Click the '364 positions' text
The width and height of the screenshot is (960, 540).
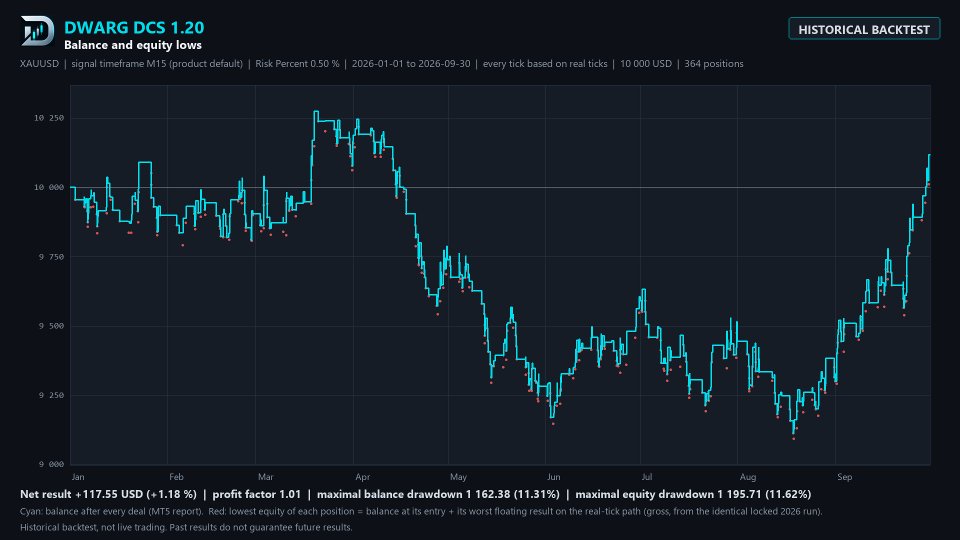point(714,64)
